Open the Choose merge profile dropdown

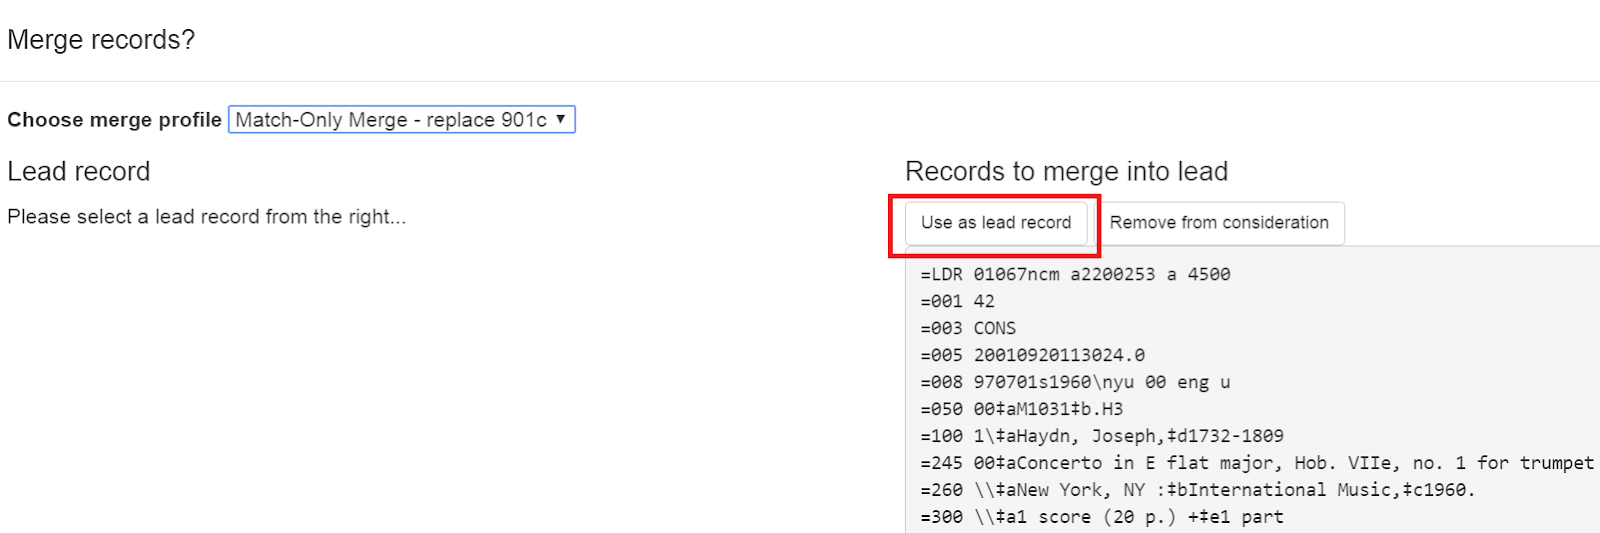pos(400,120)
